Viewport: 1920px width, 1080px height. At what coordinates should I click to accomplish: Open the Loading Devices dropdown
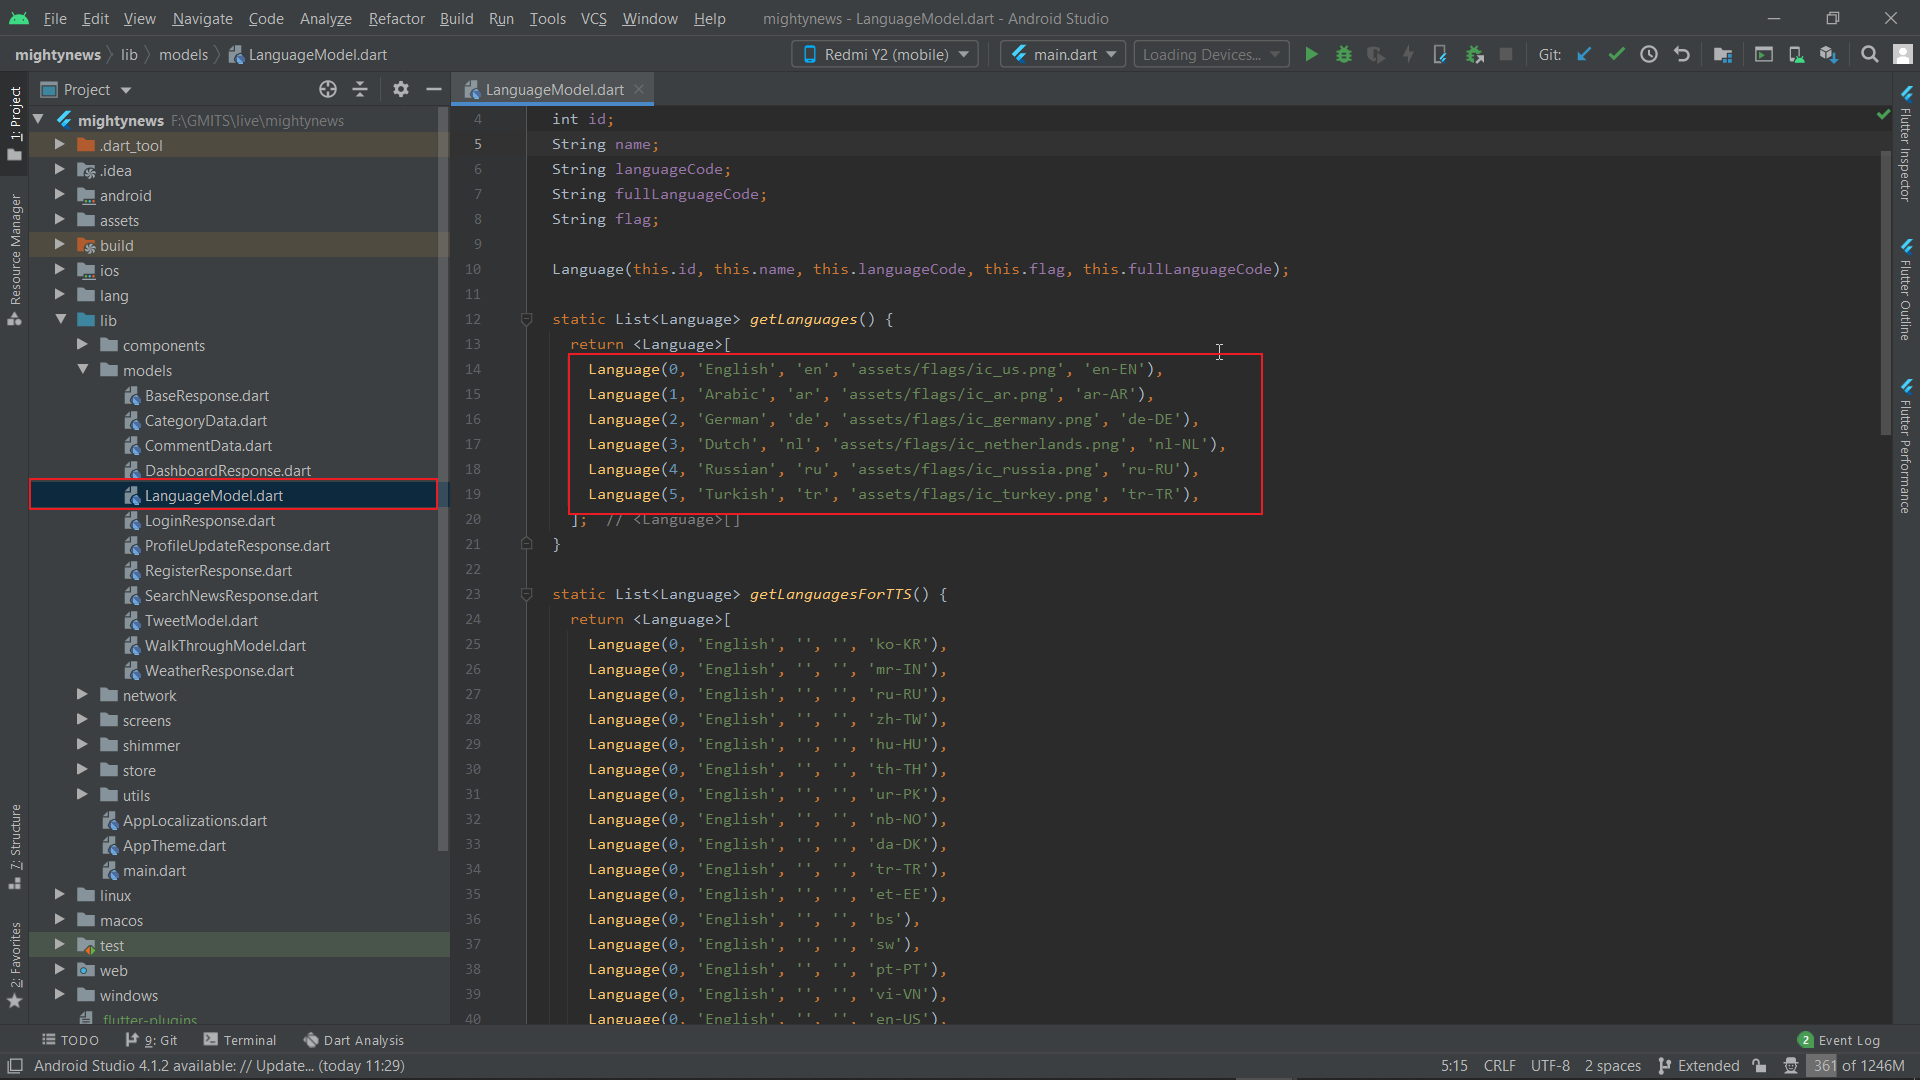tap(1211, 55)
